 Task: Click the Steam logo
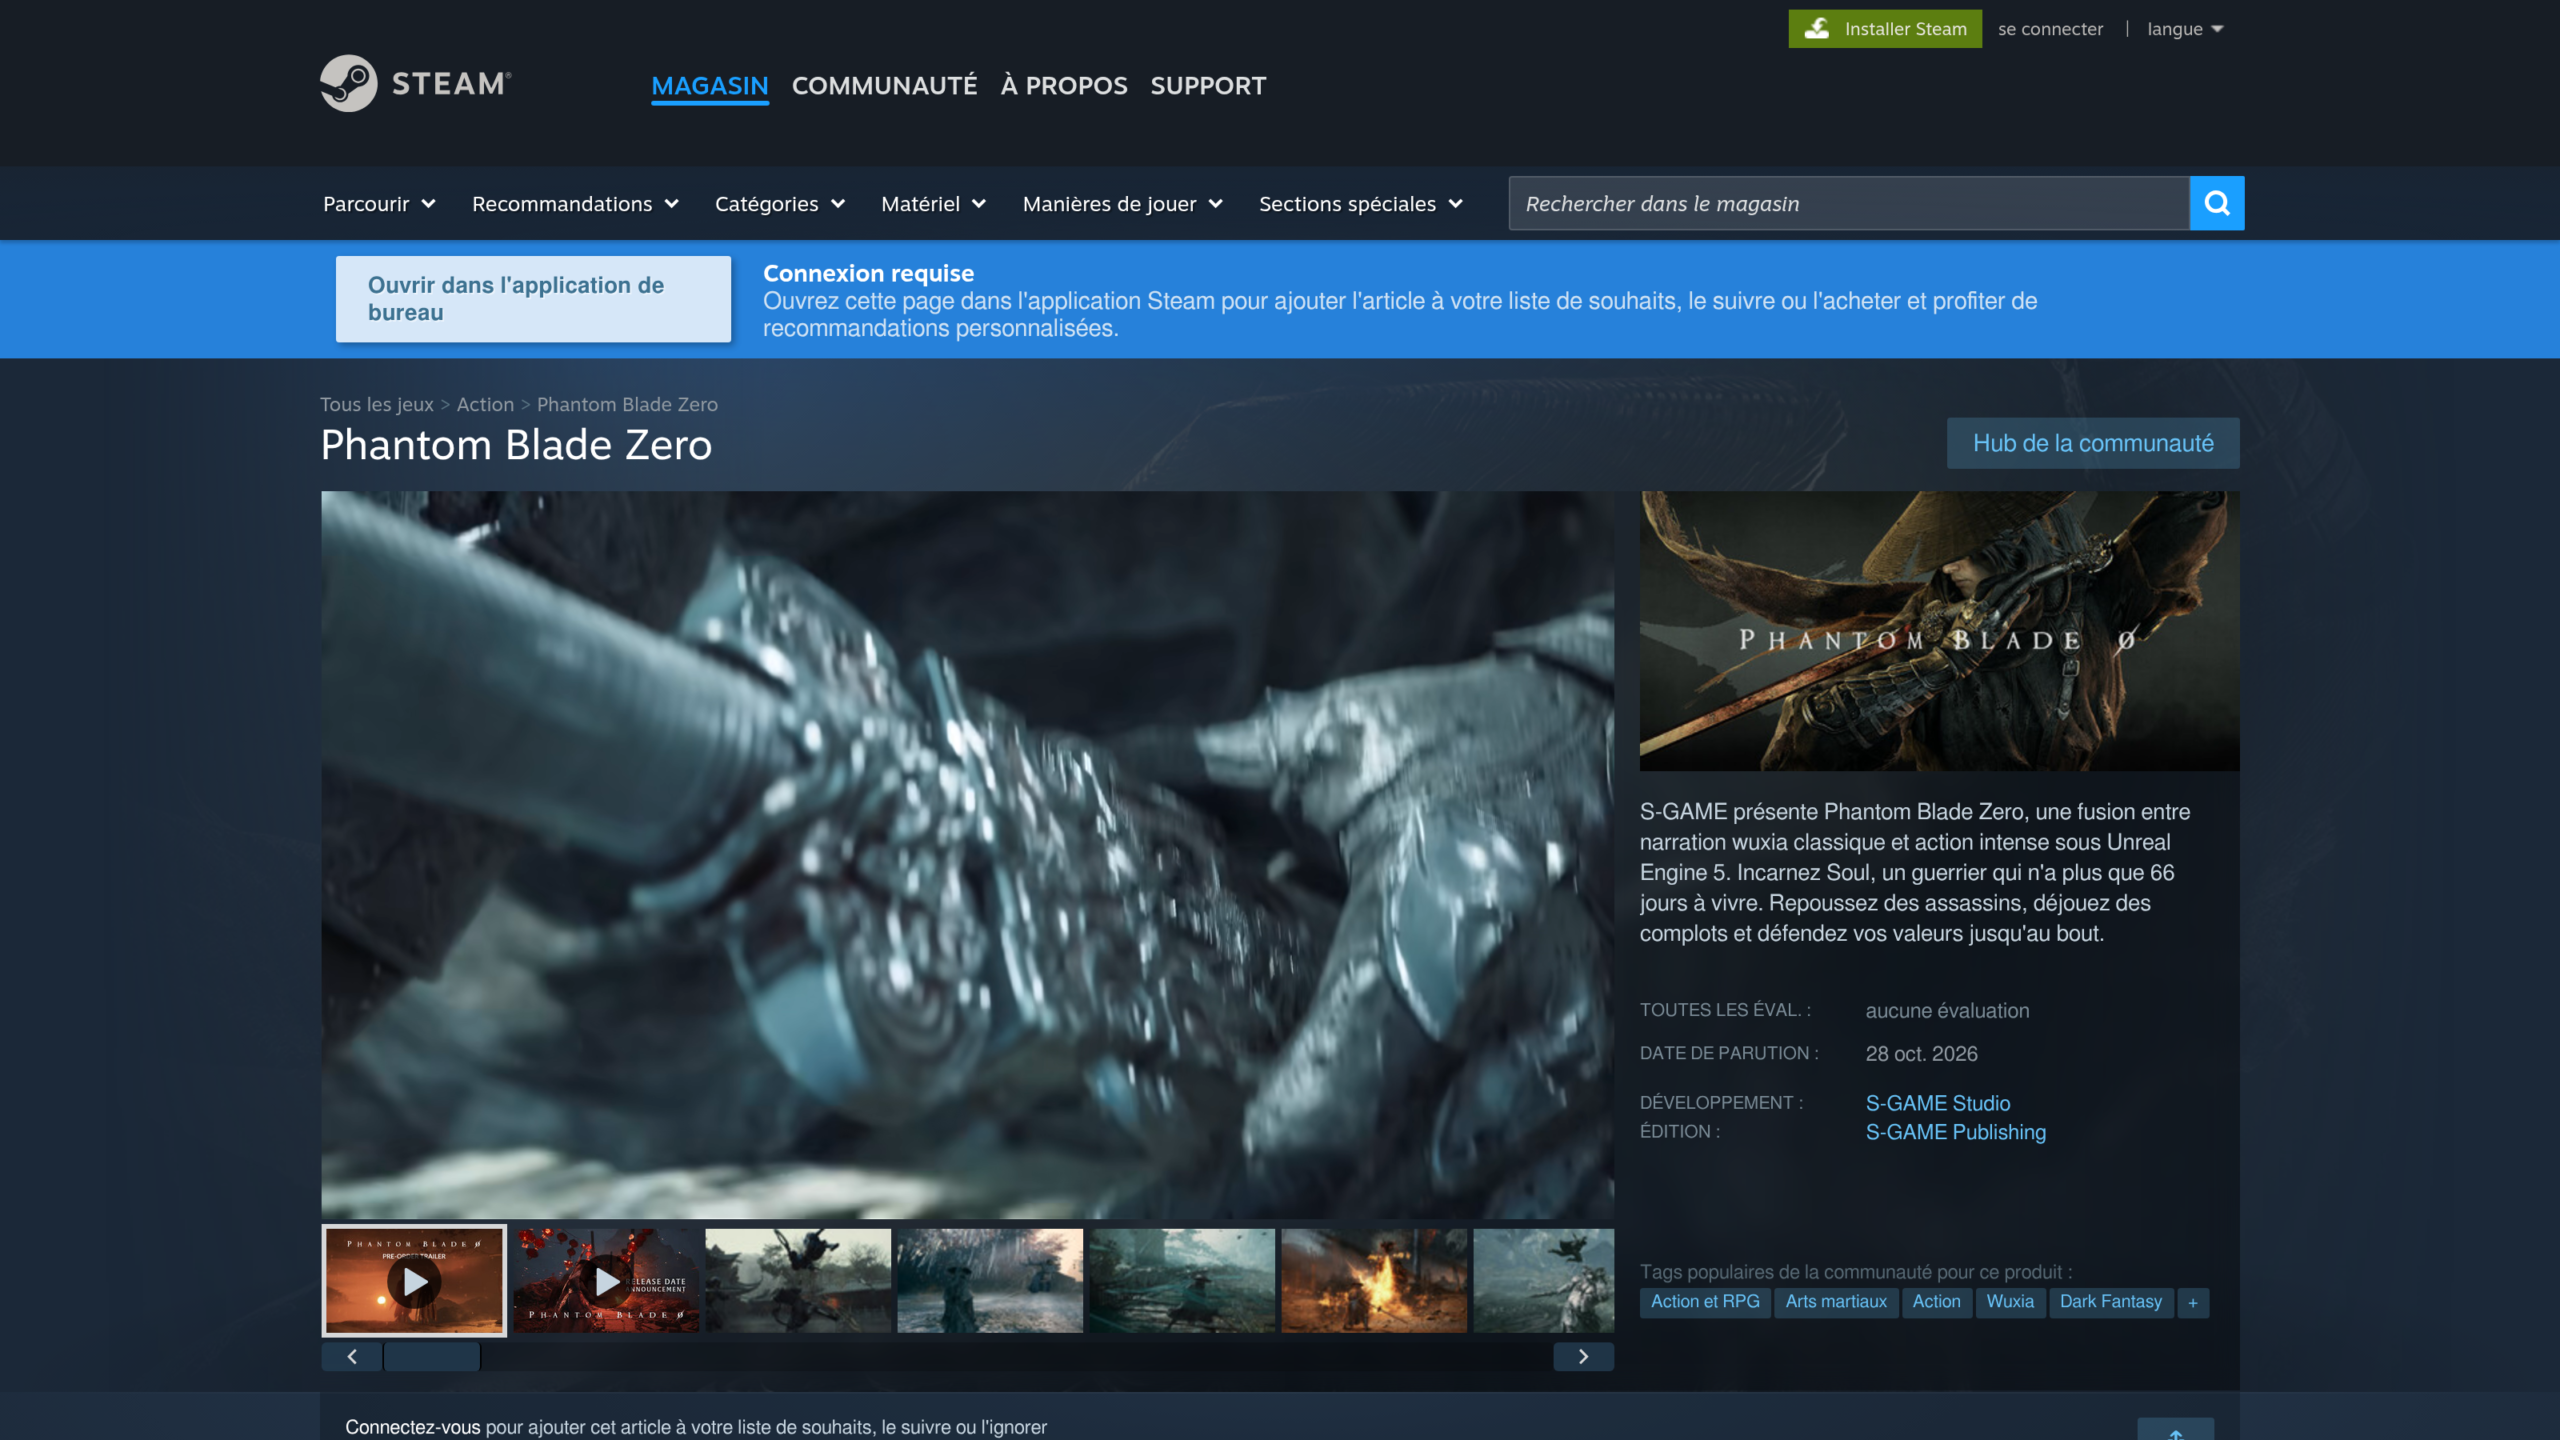pyautogui.click(x=416, y=83)
